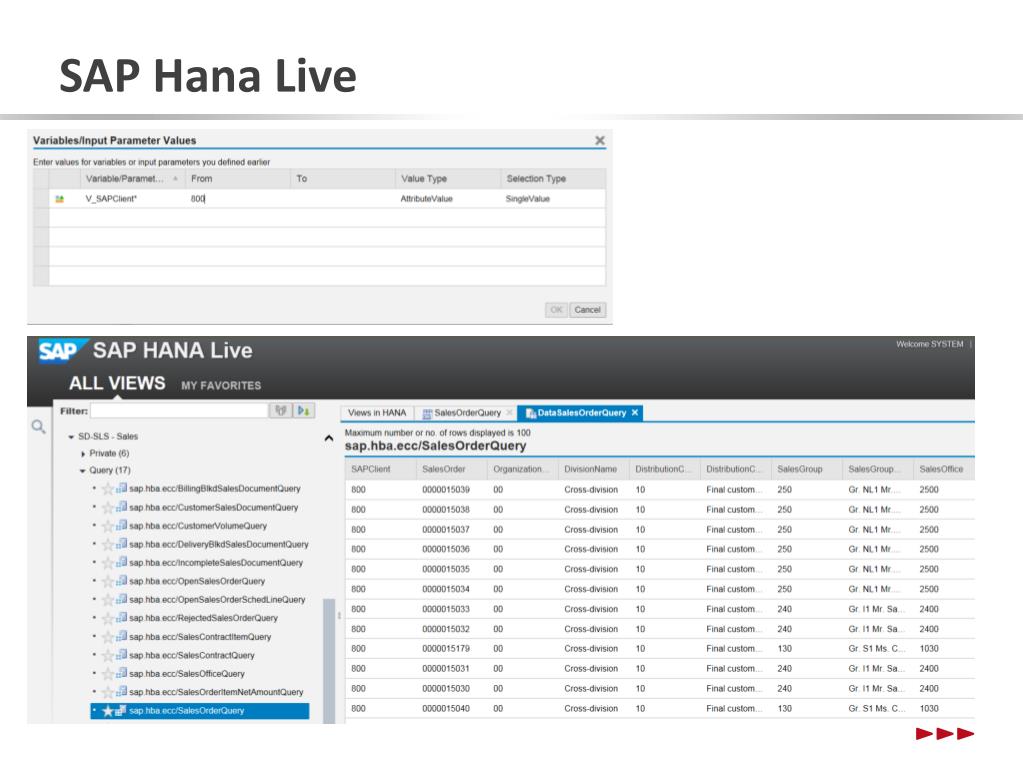1023x767 pixels.
Task: Collapse the Query (17) node
Action: [82, 471]
